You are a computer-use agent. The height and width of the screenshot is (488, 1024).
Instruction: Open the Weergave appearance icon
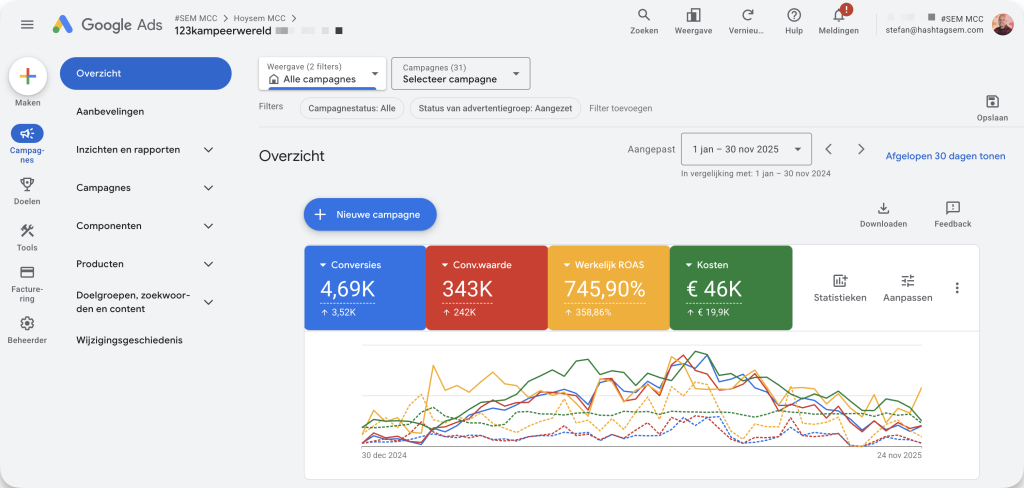693,15
